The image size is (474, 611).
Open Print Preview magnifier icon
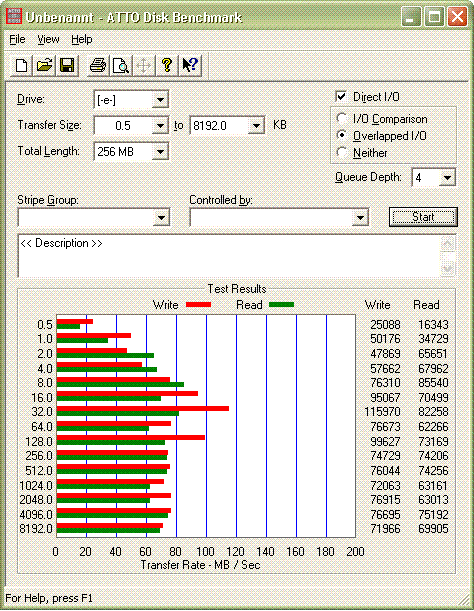tap(120, 65)
